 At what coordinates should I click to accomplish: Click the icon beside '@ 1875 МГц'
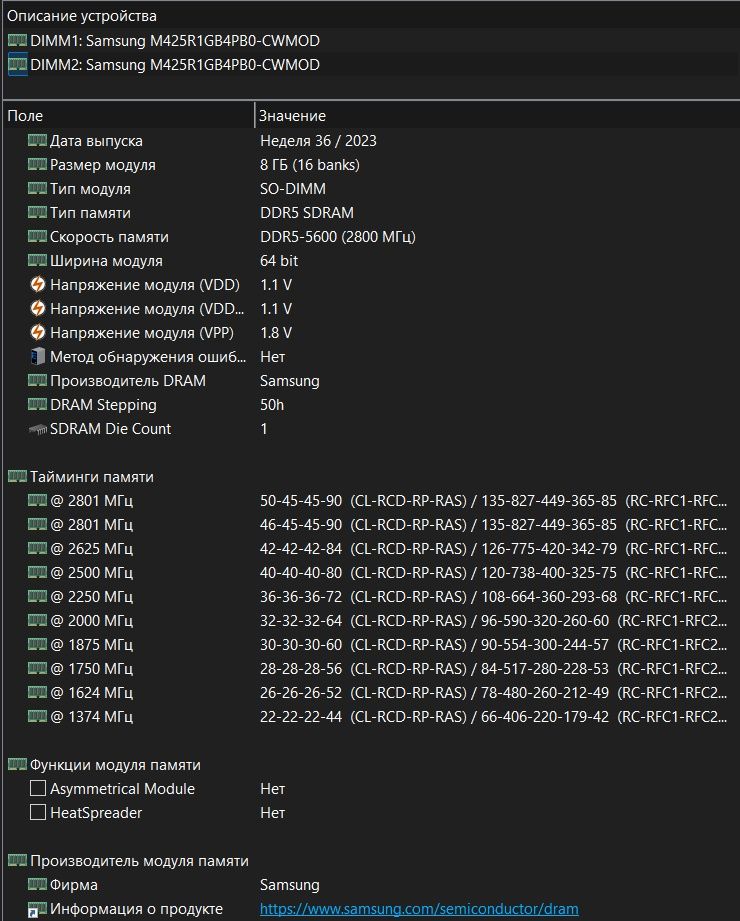(x=37, y=645)
